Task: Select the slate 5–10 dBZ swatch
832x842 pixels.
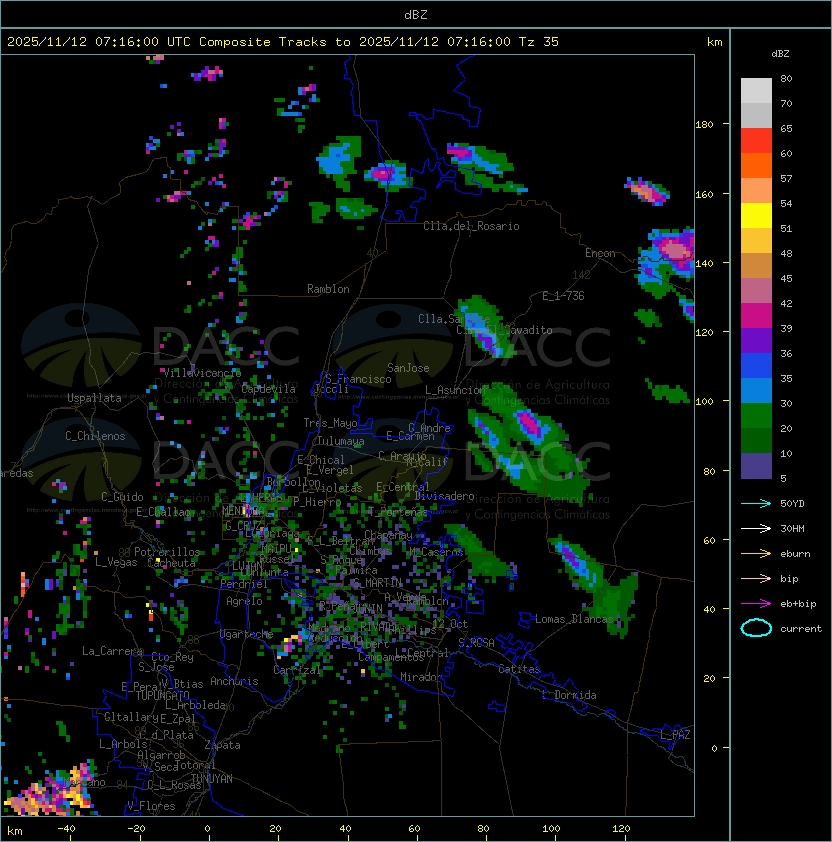Action: coord(756,466)
